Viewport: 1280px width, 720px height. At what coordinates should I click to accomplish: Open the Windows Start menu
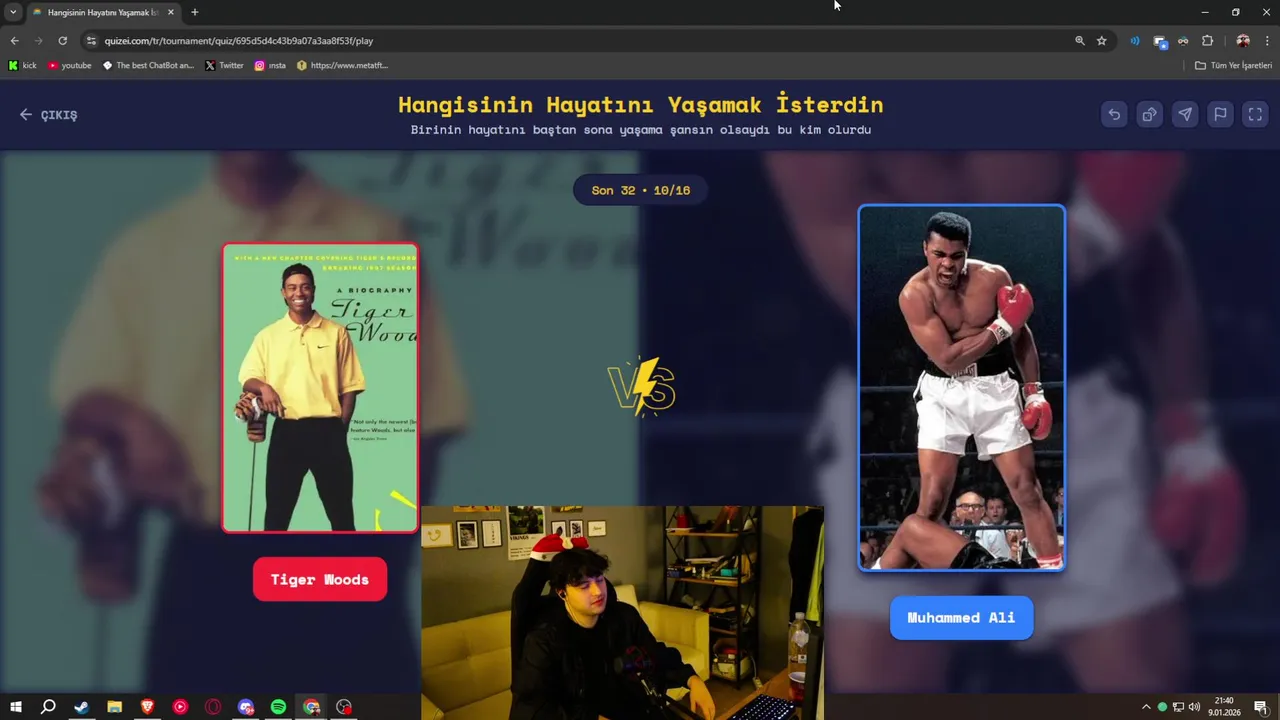click(15, 707)
